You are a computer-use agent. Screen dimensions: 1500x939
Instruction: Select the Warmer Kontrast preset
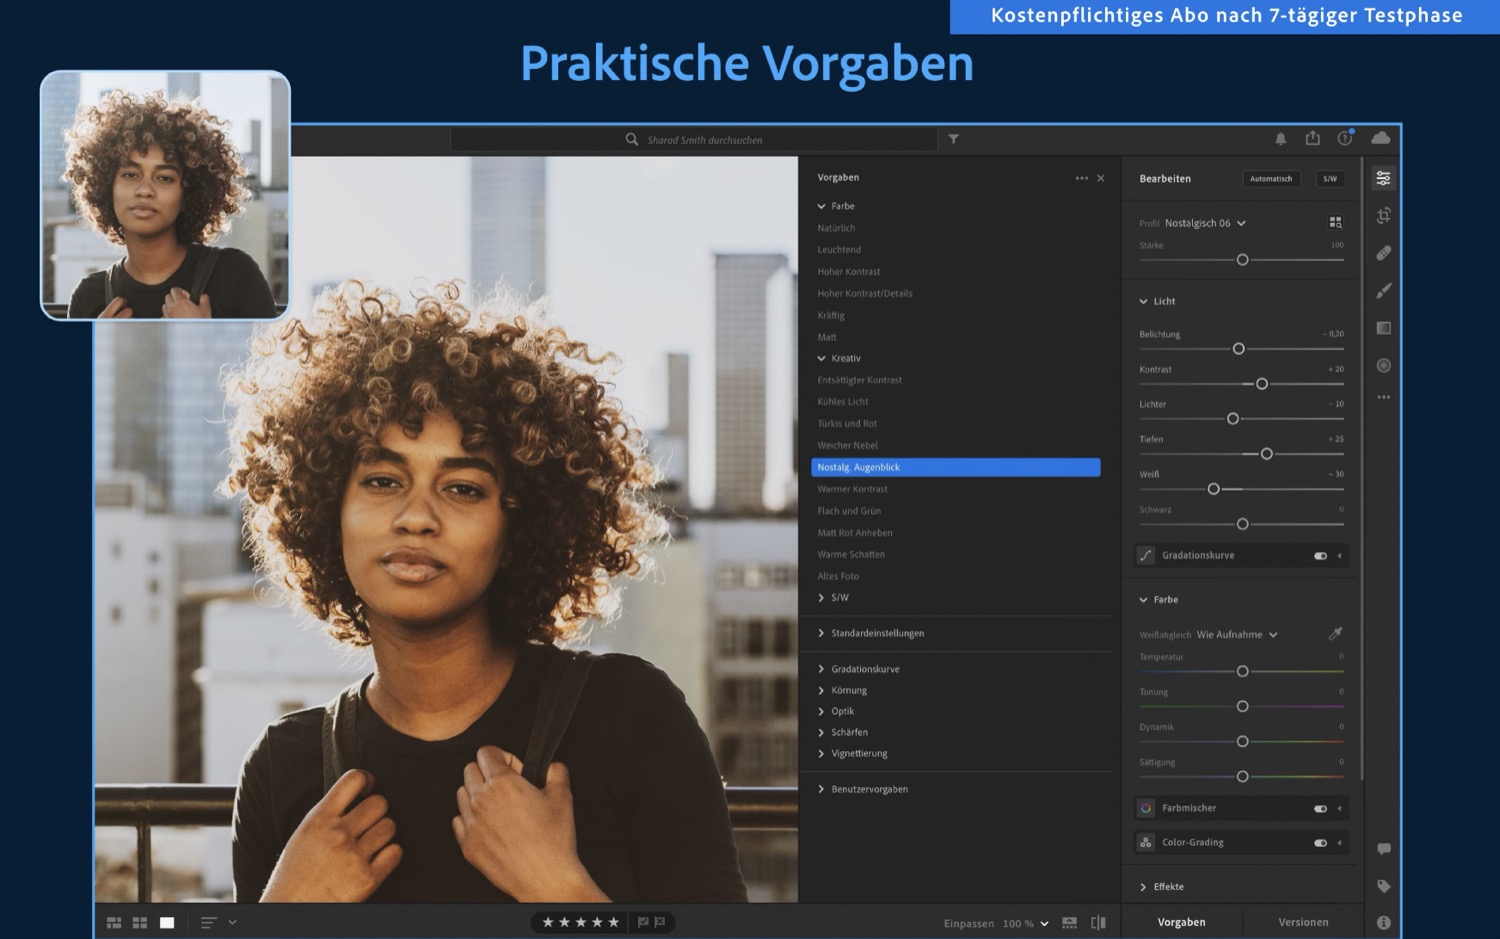pyautogui.click(x=852, y=489)
